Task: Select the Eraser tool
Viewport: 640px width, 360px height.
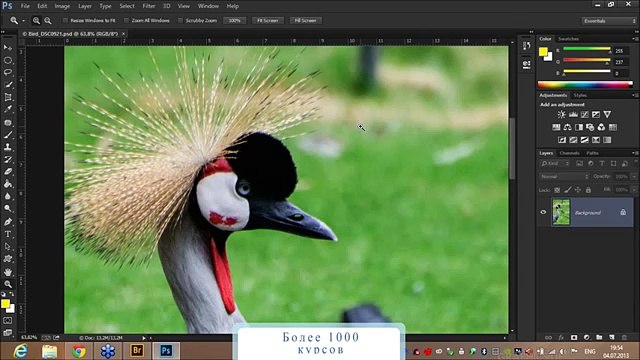Action: [8, 171]
